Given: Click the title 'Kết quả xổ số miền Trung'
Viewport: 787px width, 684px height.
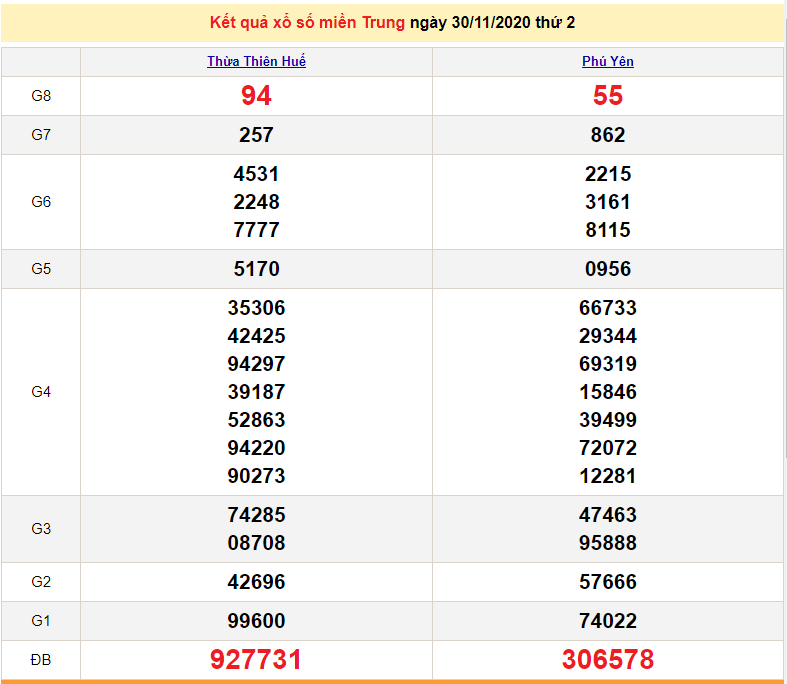Looking at the screenshot, I should (x=308, y=22).
